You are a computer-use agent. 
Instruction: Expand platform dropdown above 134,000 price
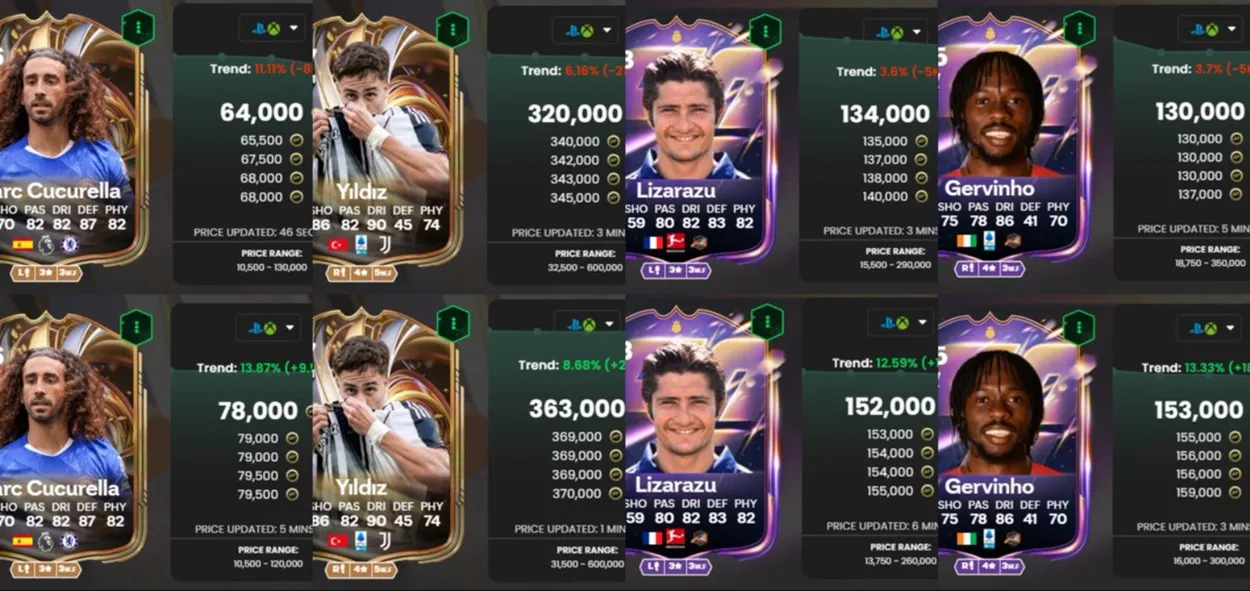[x=898, y=32]
